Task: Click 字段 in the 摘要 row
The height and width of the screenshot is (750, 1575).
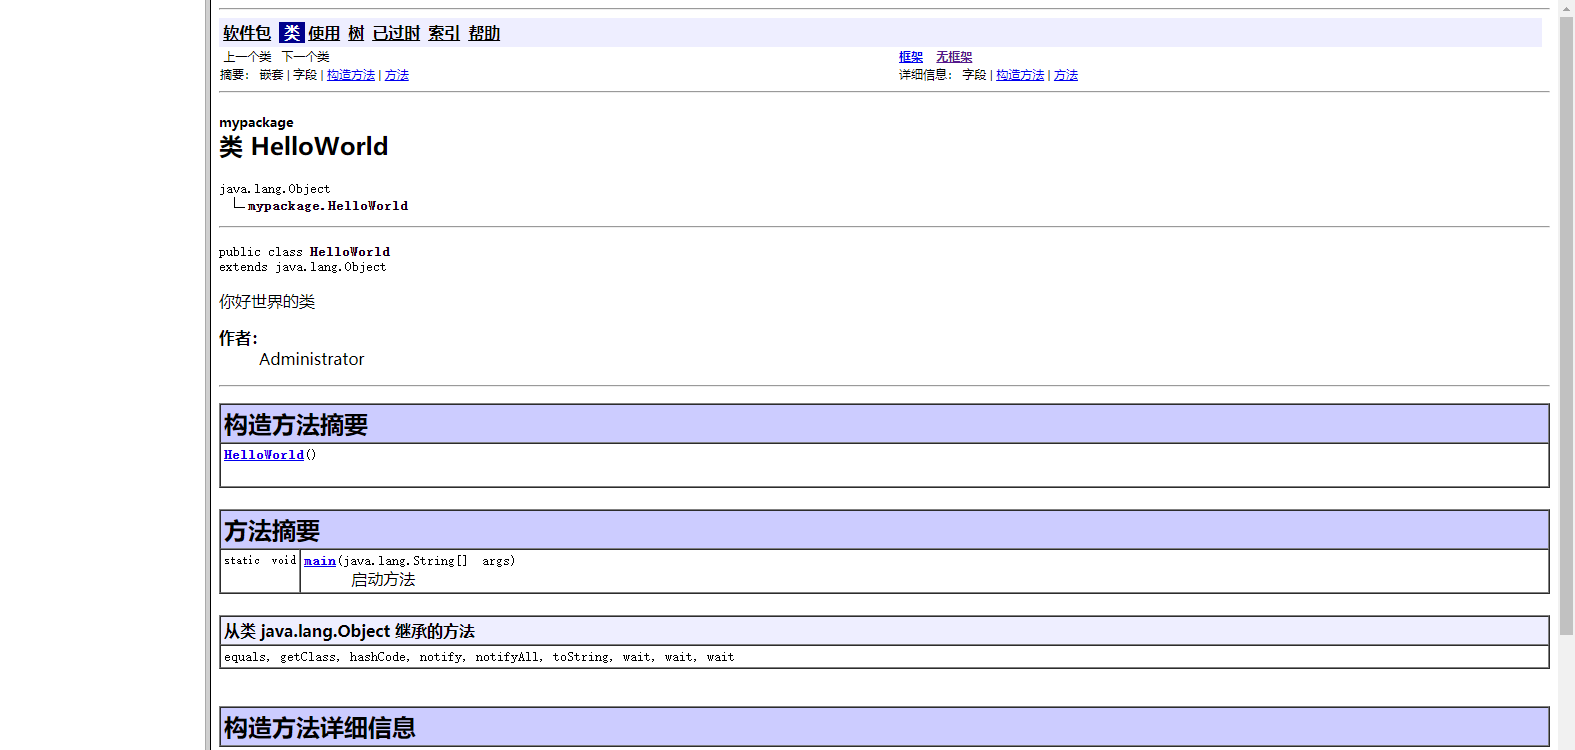Action: 305,75
